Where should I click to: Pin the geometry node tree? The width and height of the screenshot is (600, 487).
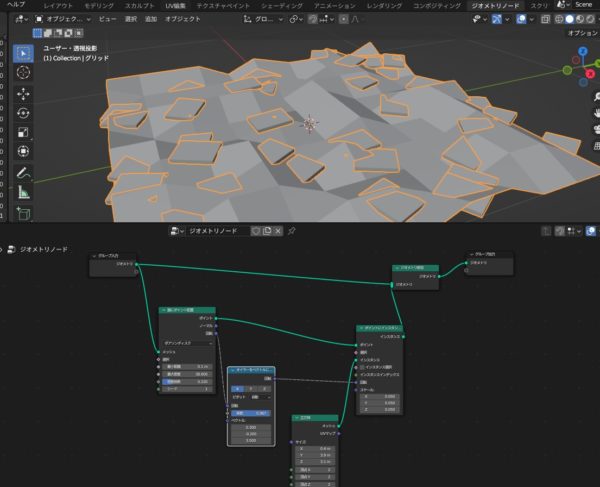[x=291, y=231]
